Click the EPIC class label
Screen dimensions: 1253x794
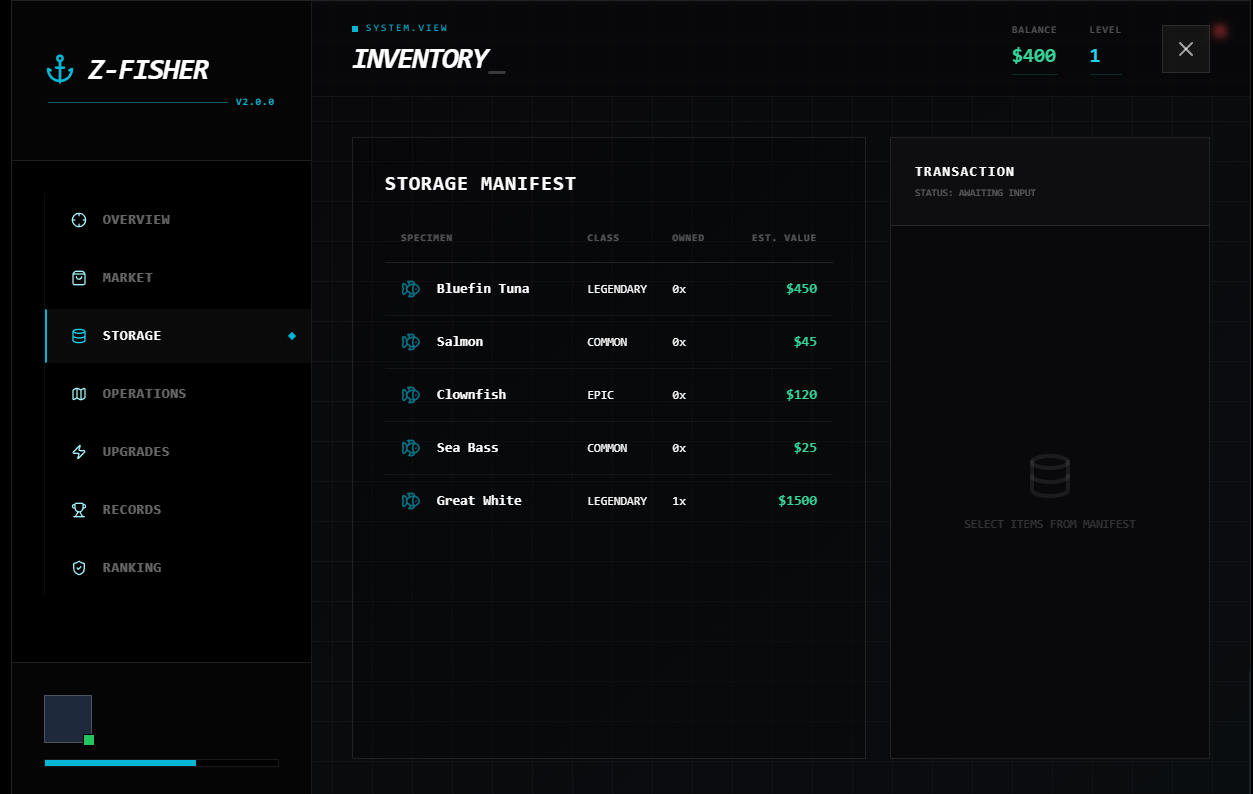pyautogui.click(x=600, y=395)
